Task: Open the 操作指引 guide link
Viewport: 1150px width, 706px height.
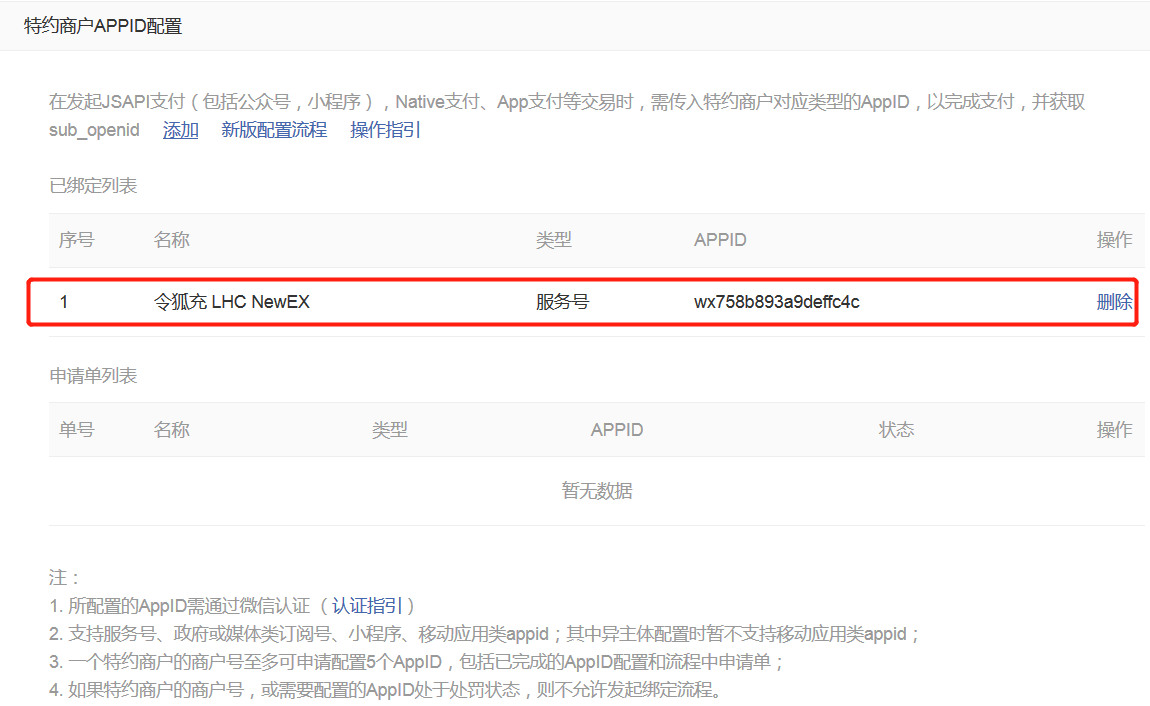Action: click(385, 130)
